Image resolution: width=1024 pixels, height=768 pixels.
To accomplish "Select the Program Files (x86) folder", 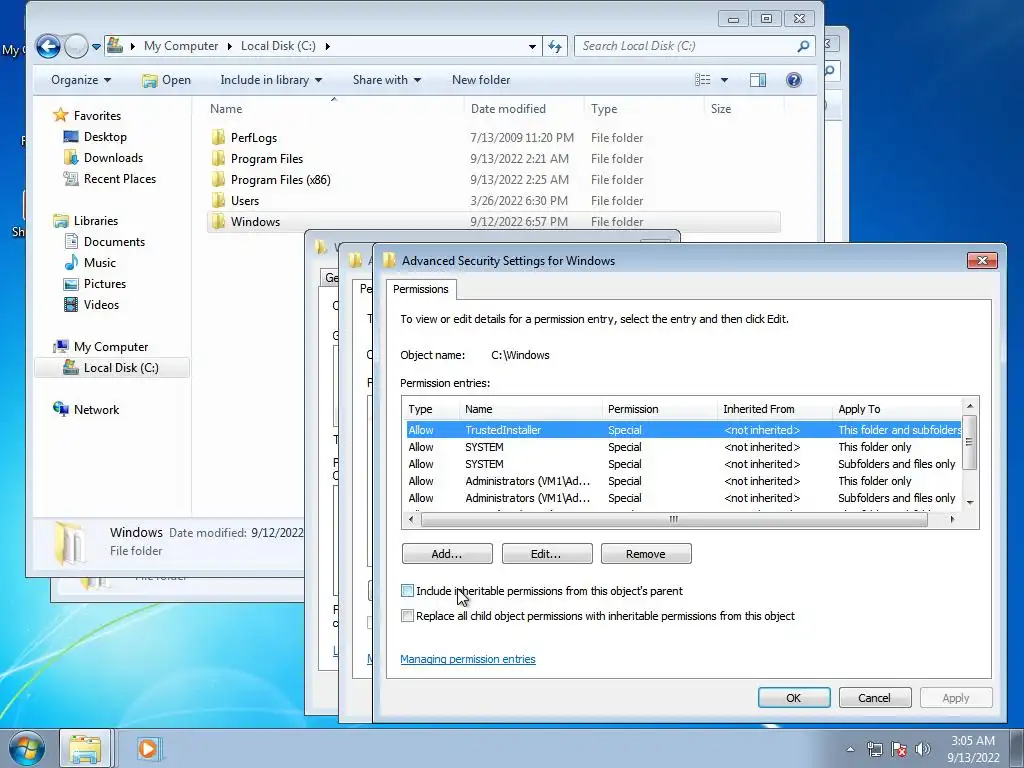I will tap(280, 180).
